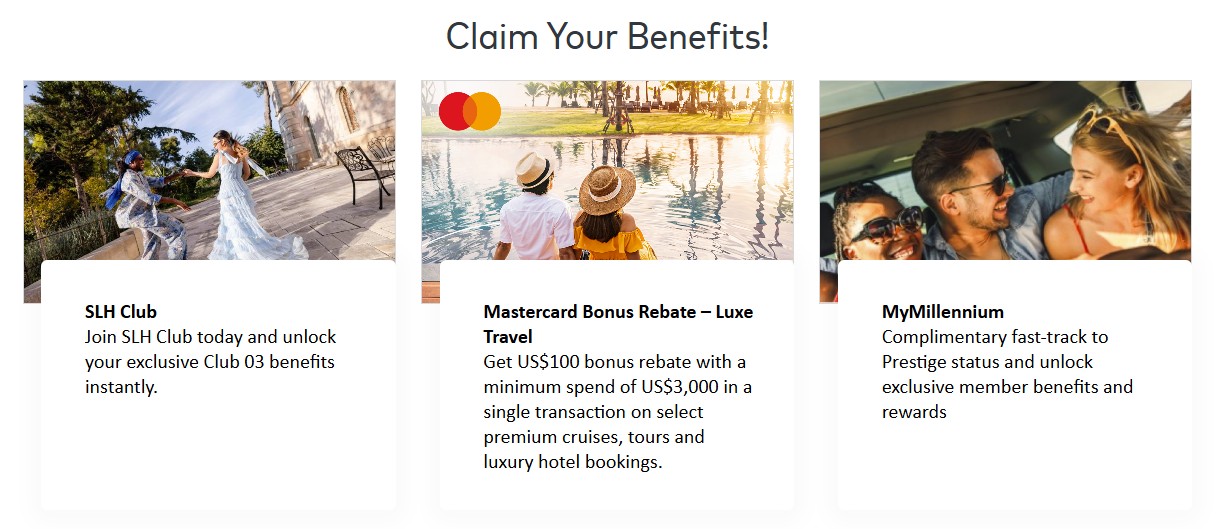
Task: Click the Prestige status fast-track description
Action: [x=1007, y=374]
